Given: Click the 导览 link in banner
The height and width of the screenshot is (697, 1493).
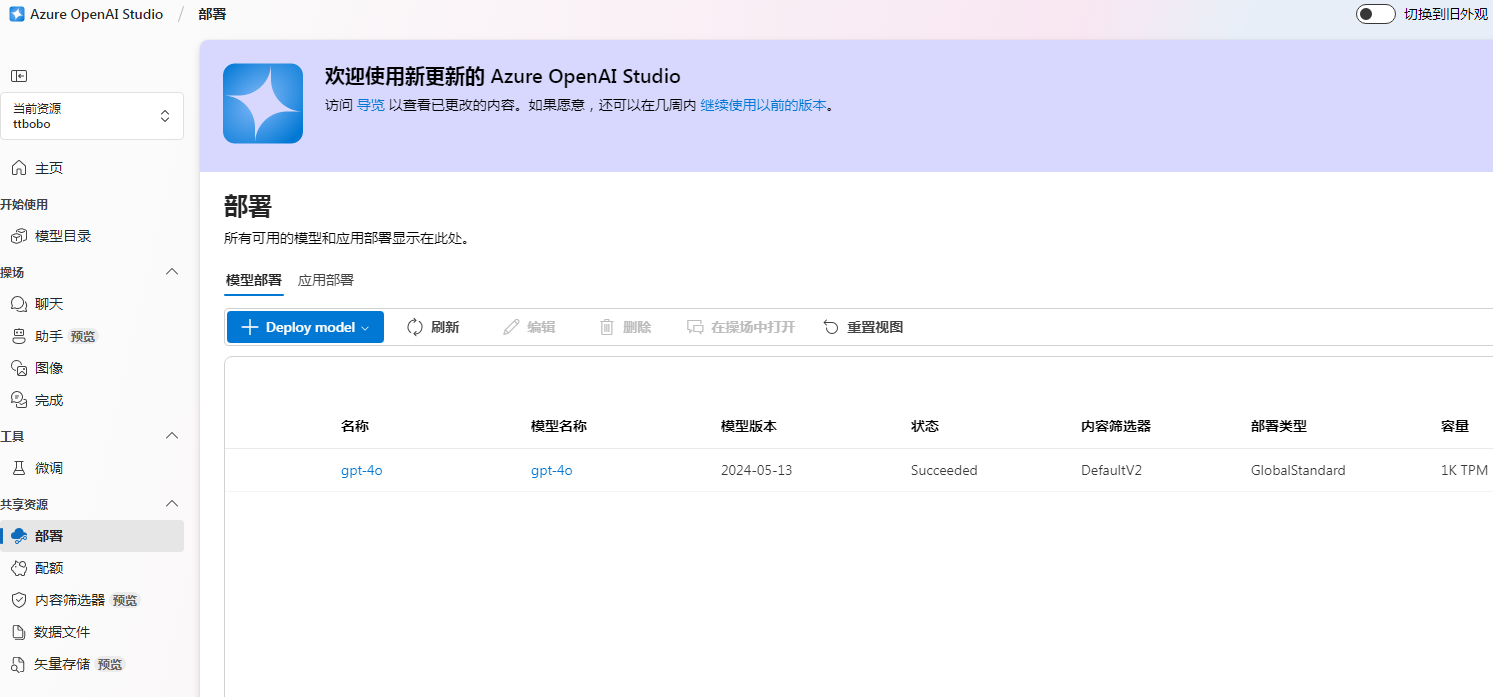Looking at the screenshot, I should click(371, 105).
